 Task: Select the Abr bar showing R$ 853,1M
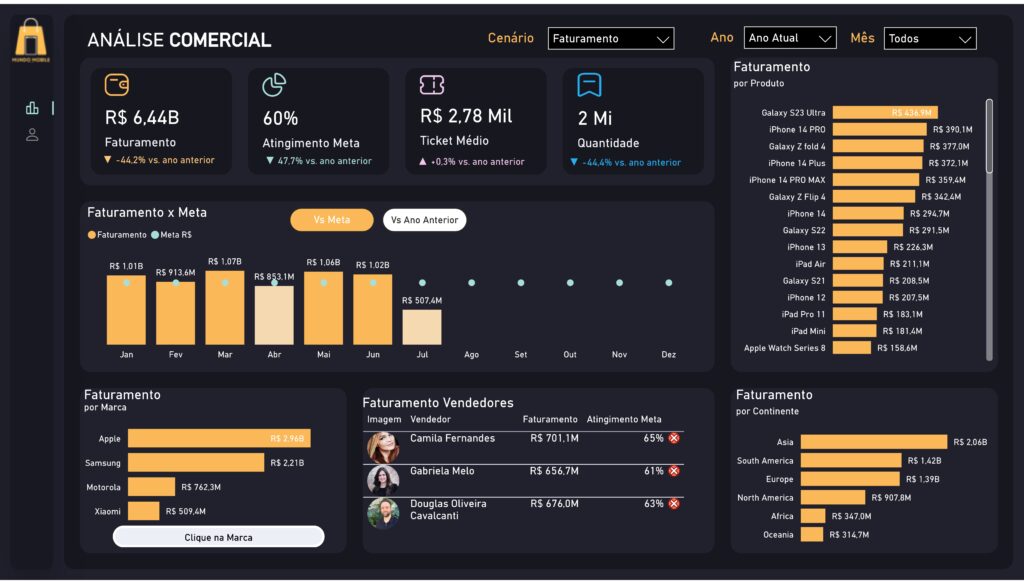point(274,316)
